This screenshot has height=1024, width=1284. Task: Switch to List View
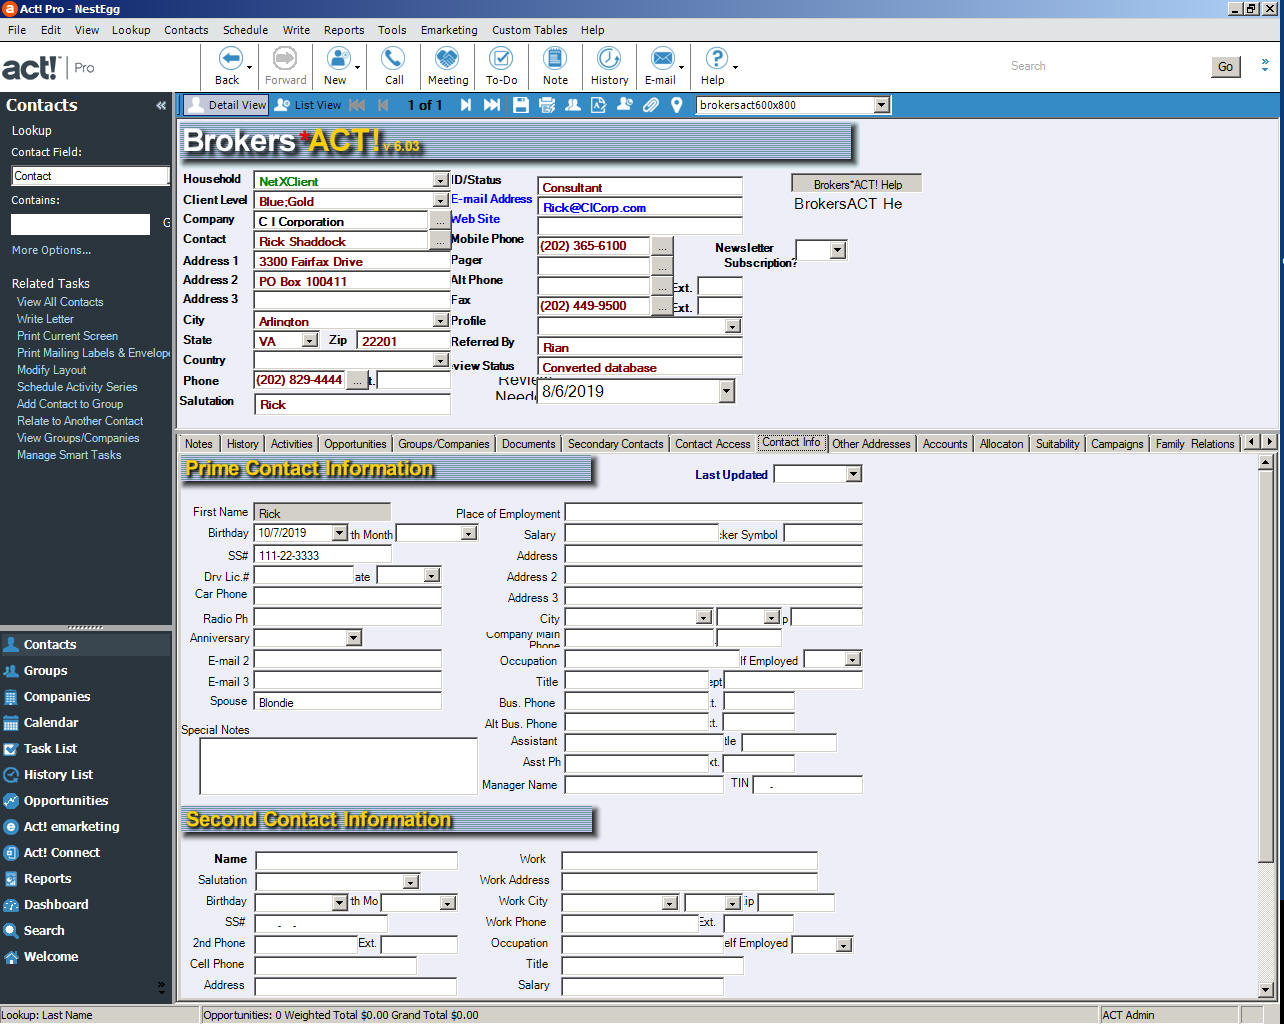tap(308, 105)
